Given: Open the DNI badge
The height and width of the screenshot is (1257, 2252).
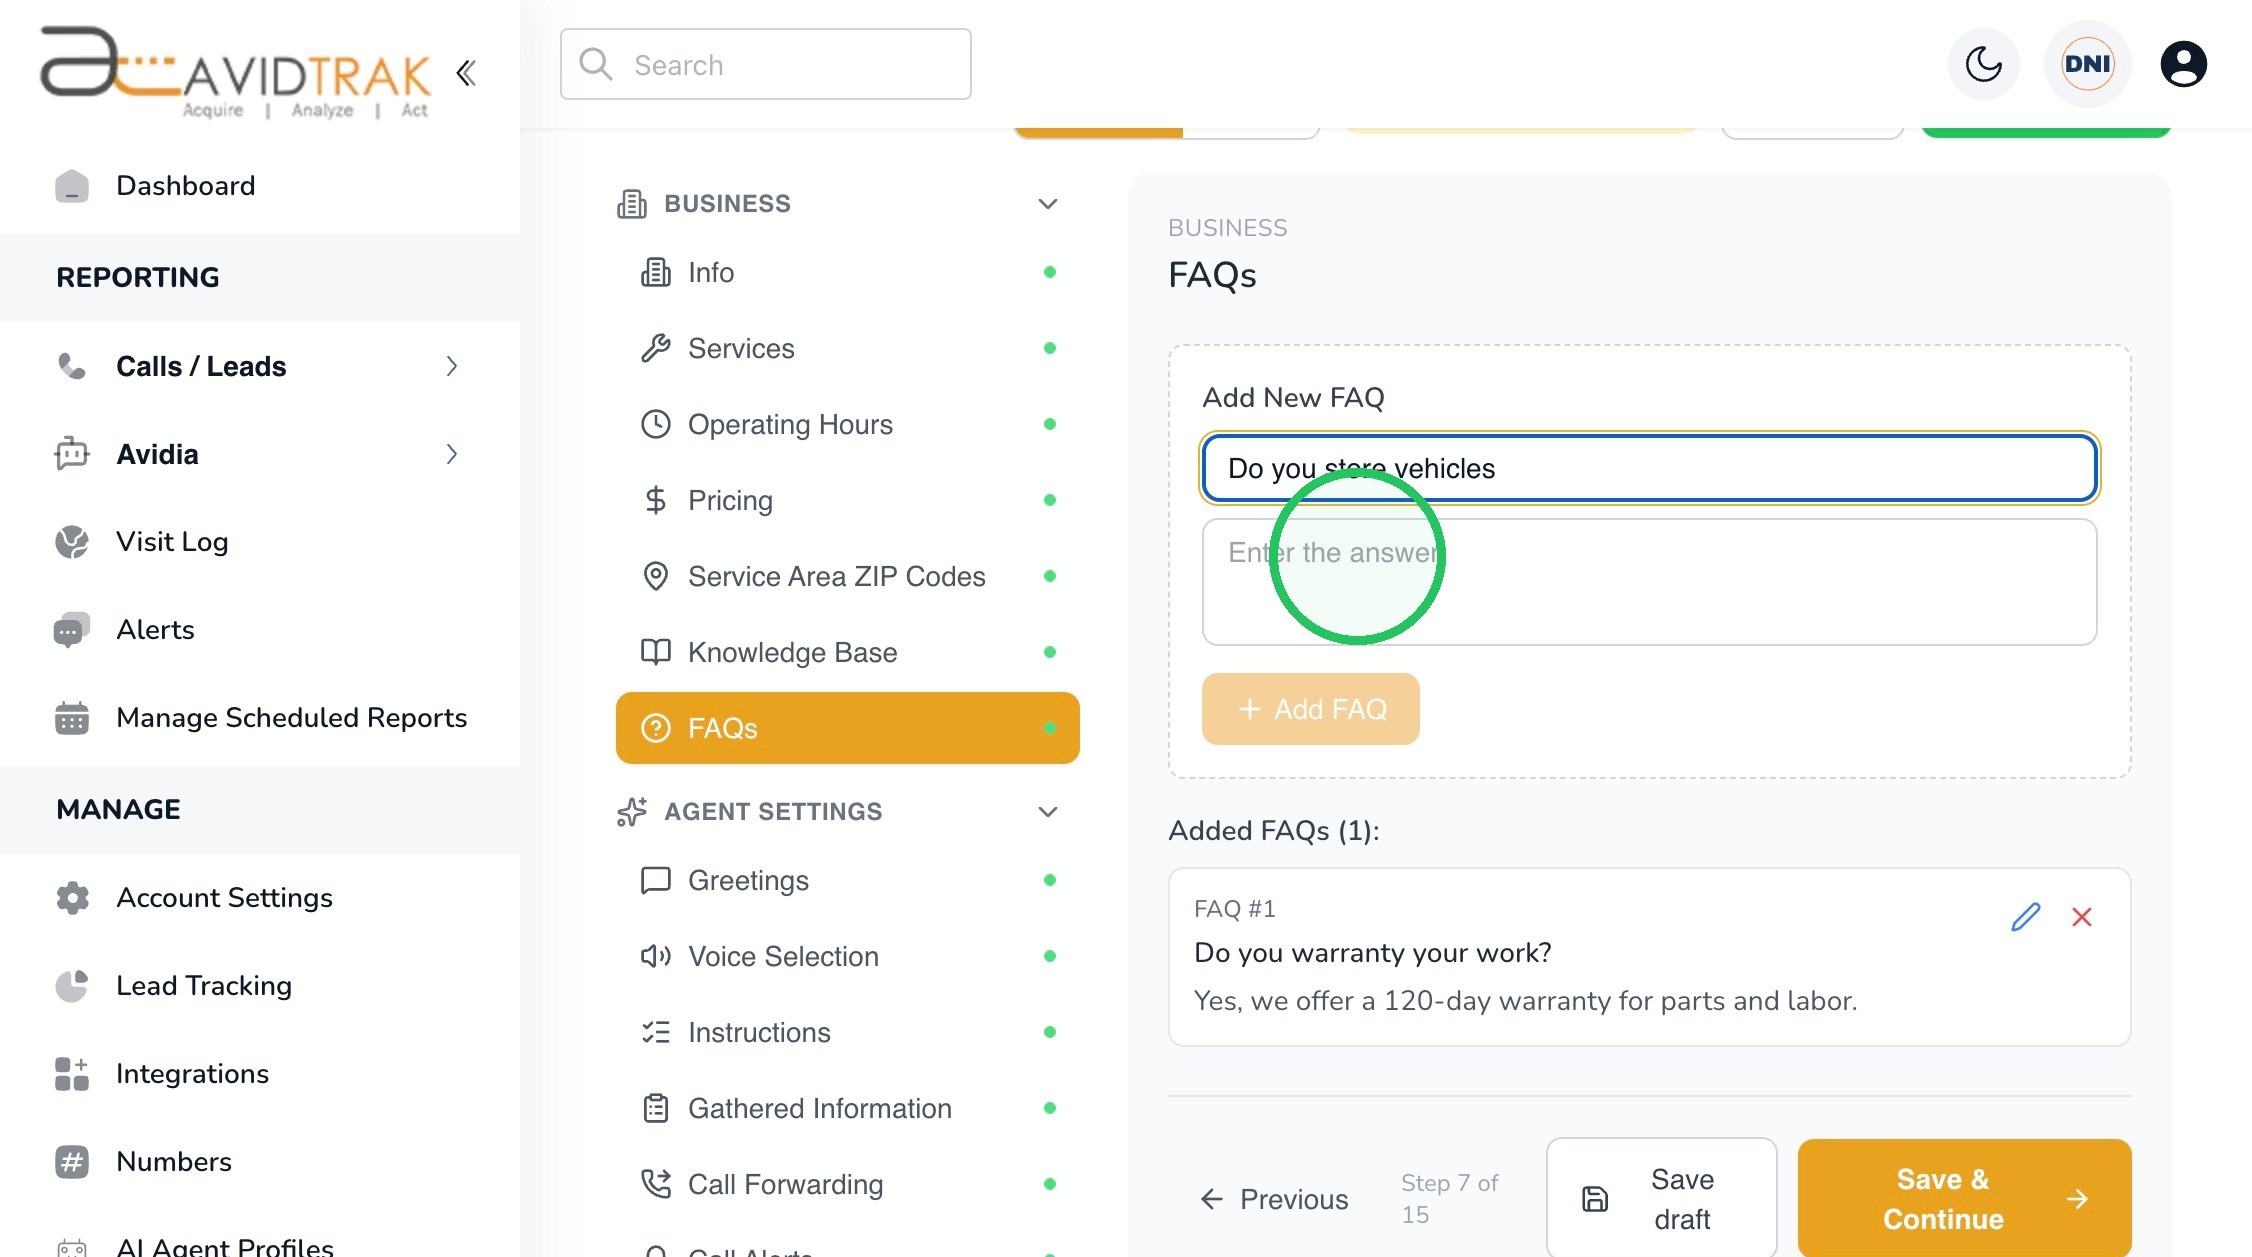Looking at the screenshot, I should pos(2087,64).
